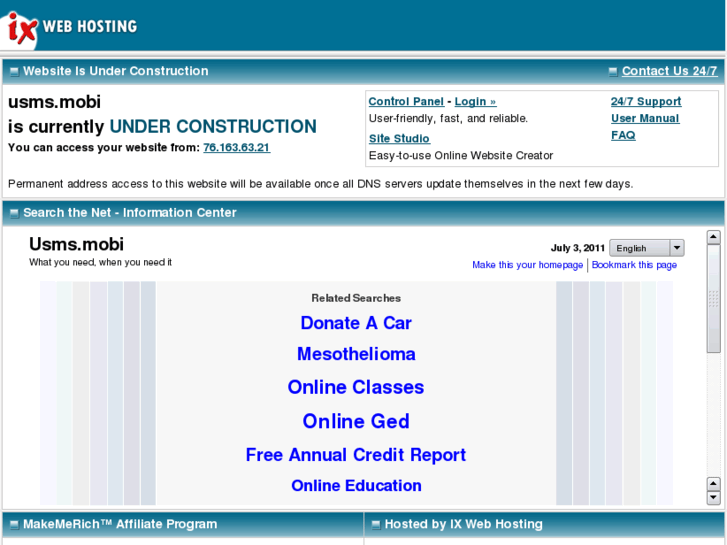The image size is (727, 545).
Task: Open the Site Studio link
Action: 399,139
